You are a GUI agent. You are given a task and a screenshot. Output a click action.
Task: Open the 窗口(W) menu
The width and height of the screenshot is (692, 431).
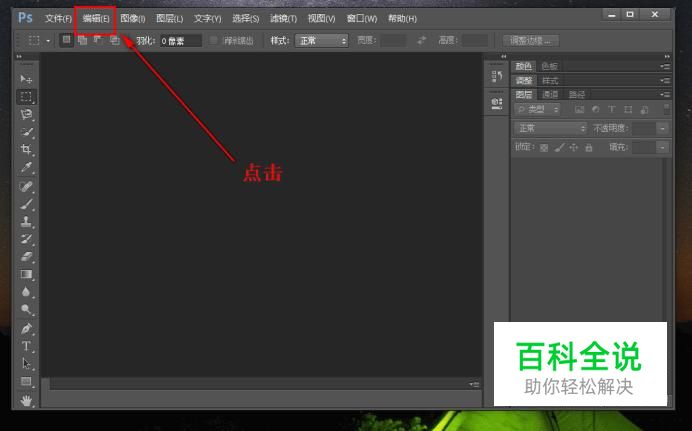tap(362, 19)
